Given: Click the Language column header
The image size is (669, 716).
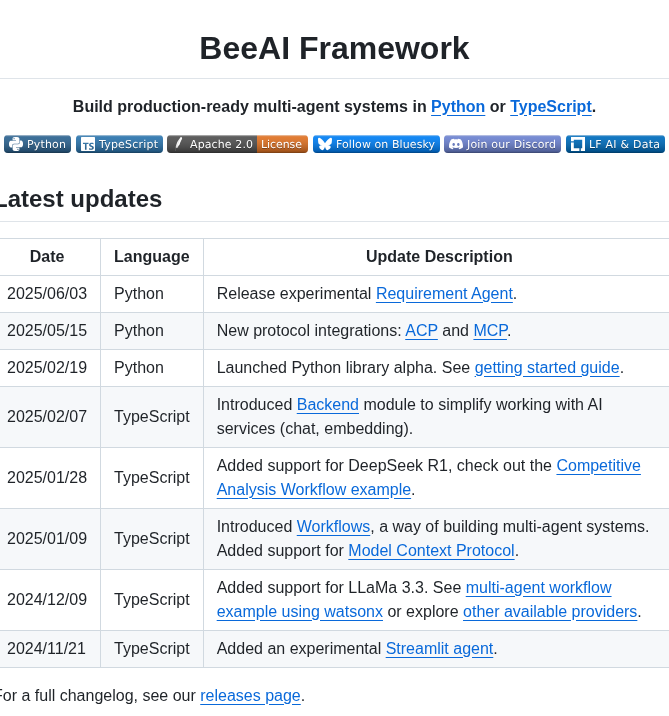Looking at the screenshot, I should (x=152, y=257).
